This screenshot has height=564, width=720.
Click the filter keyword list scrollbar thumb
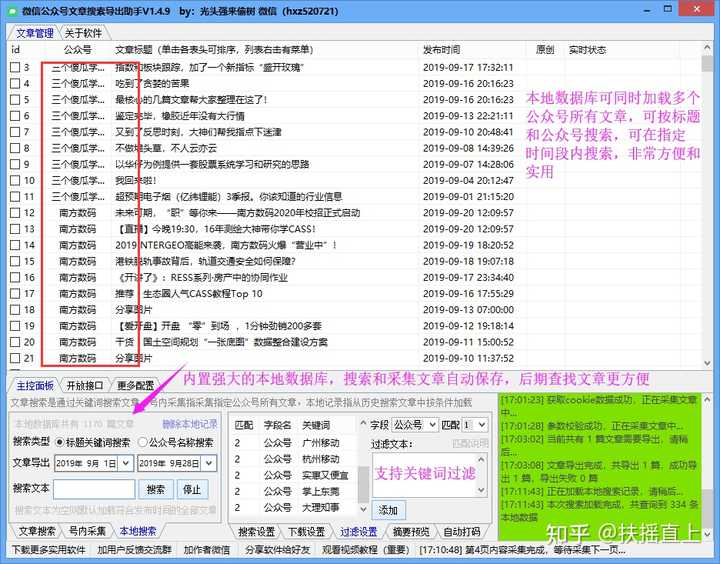[x=363, y=483]
